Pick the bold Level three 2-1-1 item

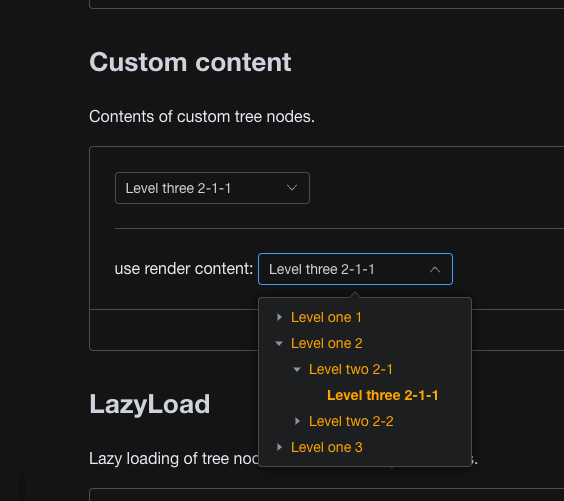383,395
